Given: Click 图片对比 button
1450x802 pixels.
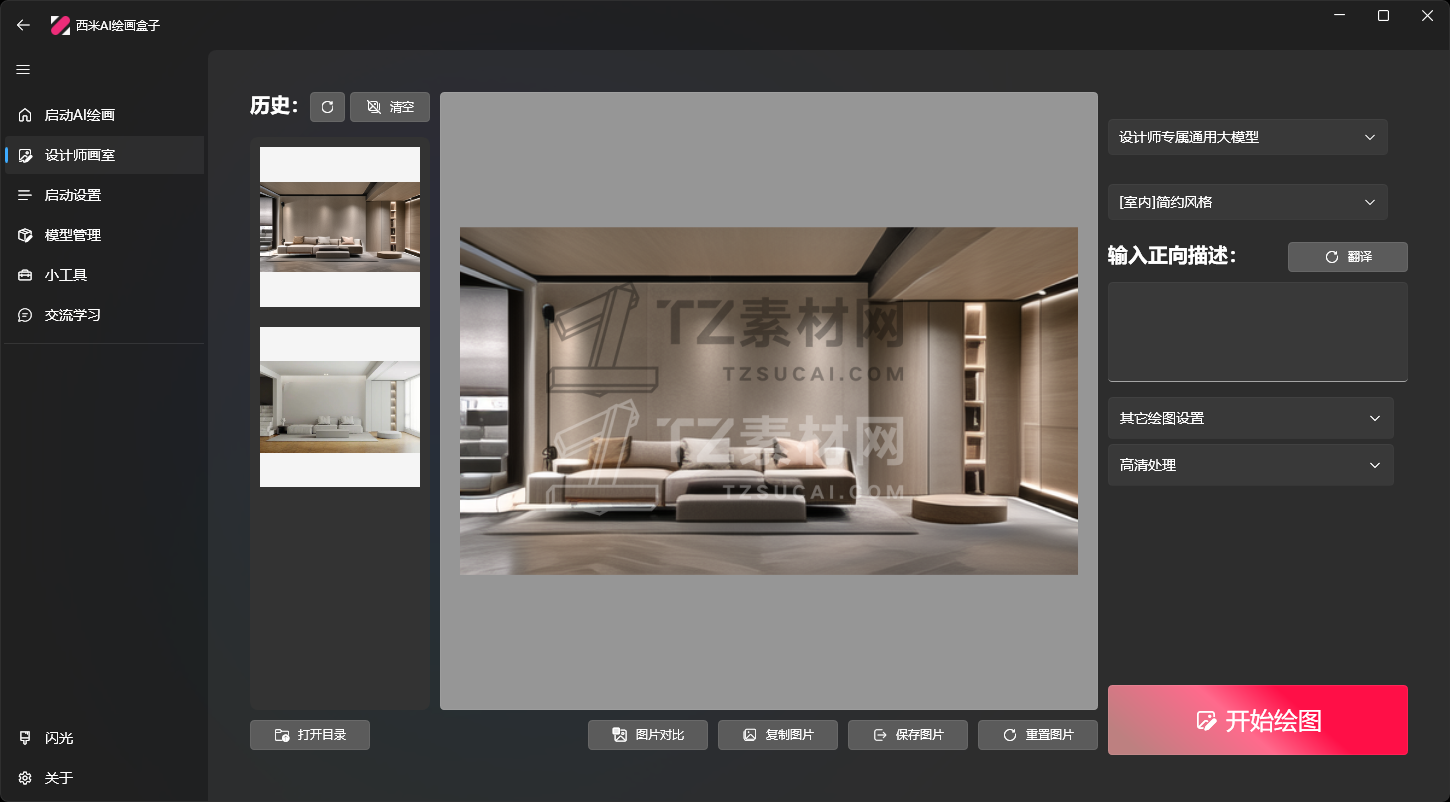Looking at the screenshot, I should point(648,735).
